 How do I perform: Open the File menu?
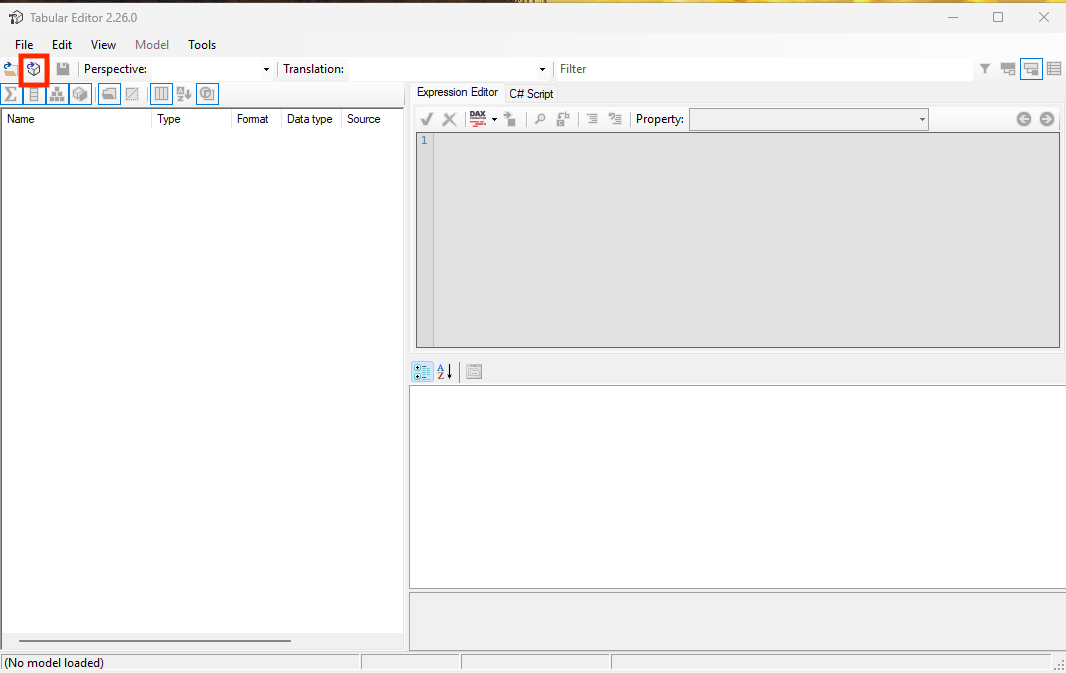[x=24, y=45]
